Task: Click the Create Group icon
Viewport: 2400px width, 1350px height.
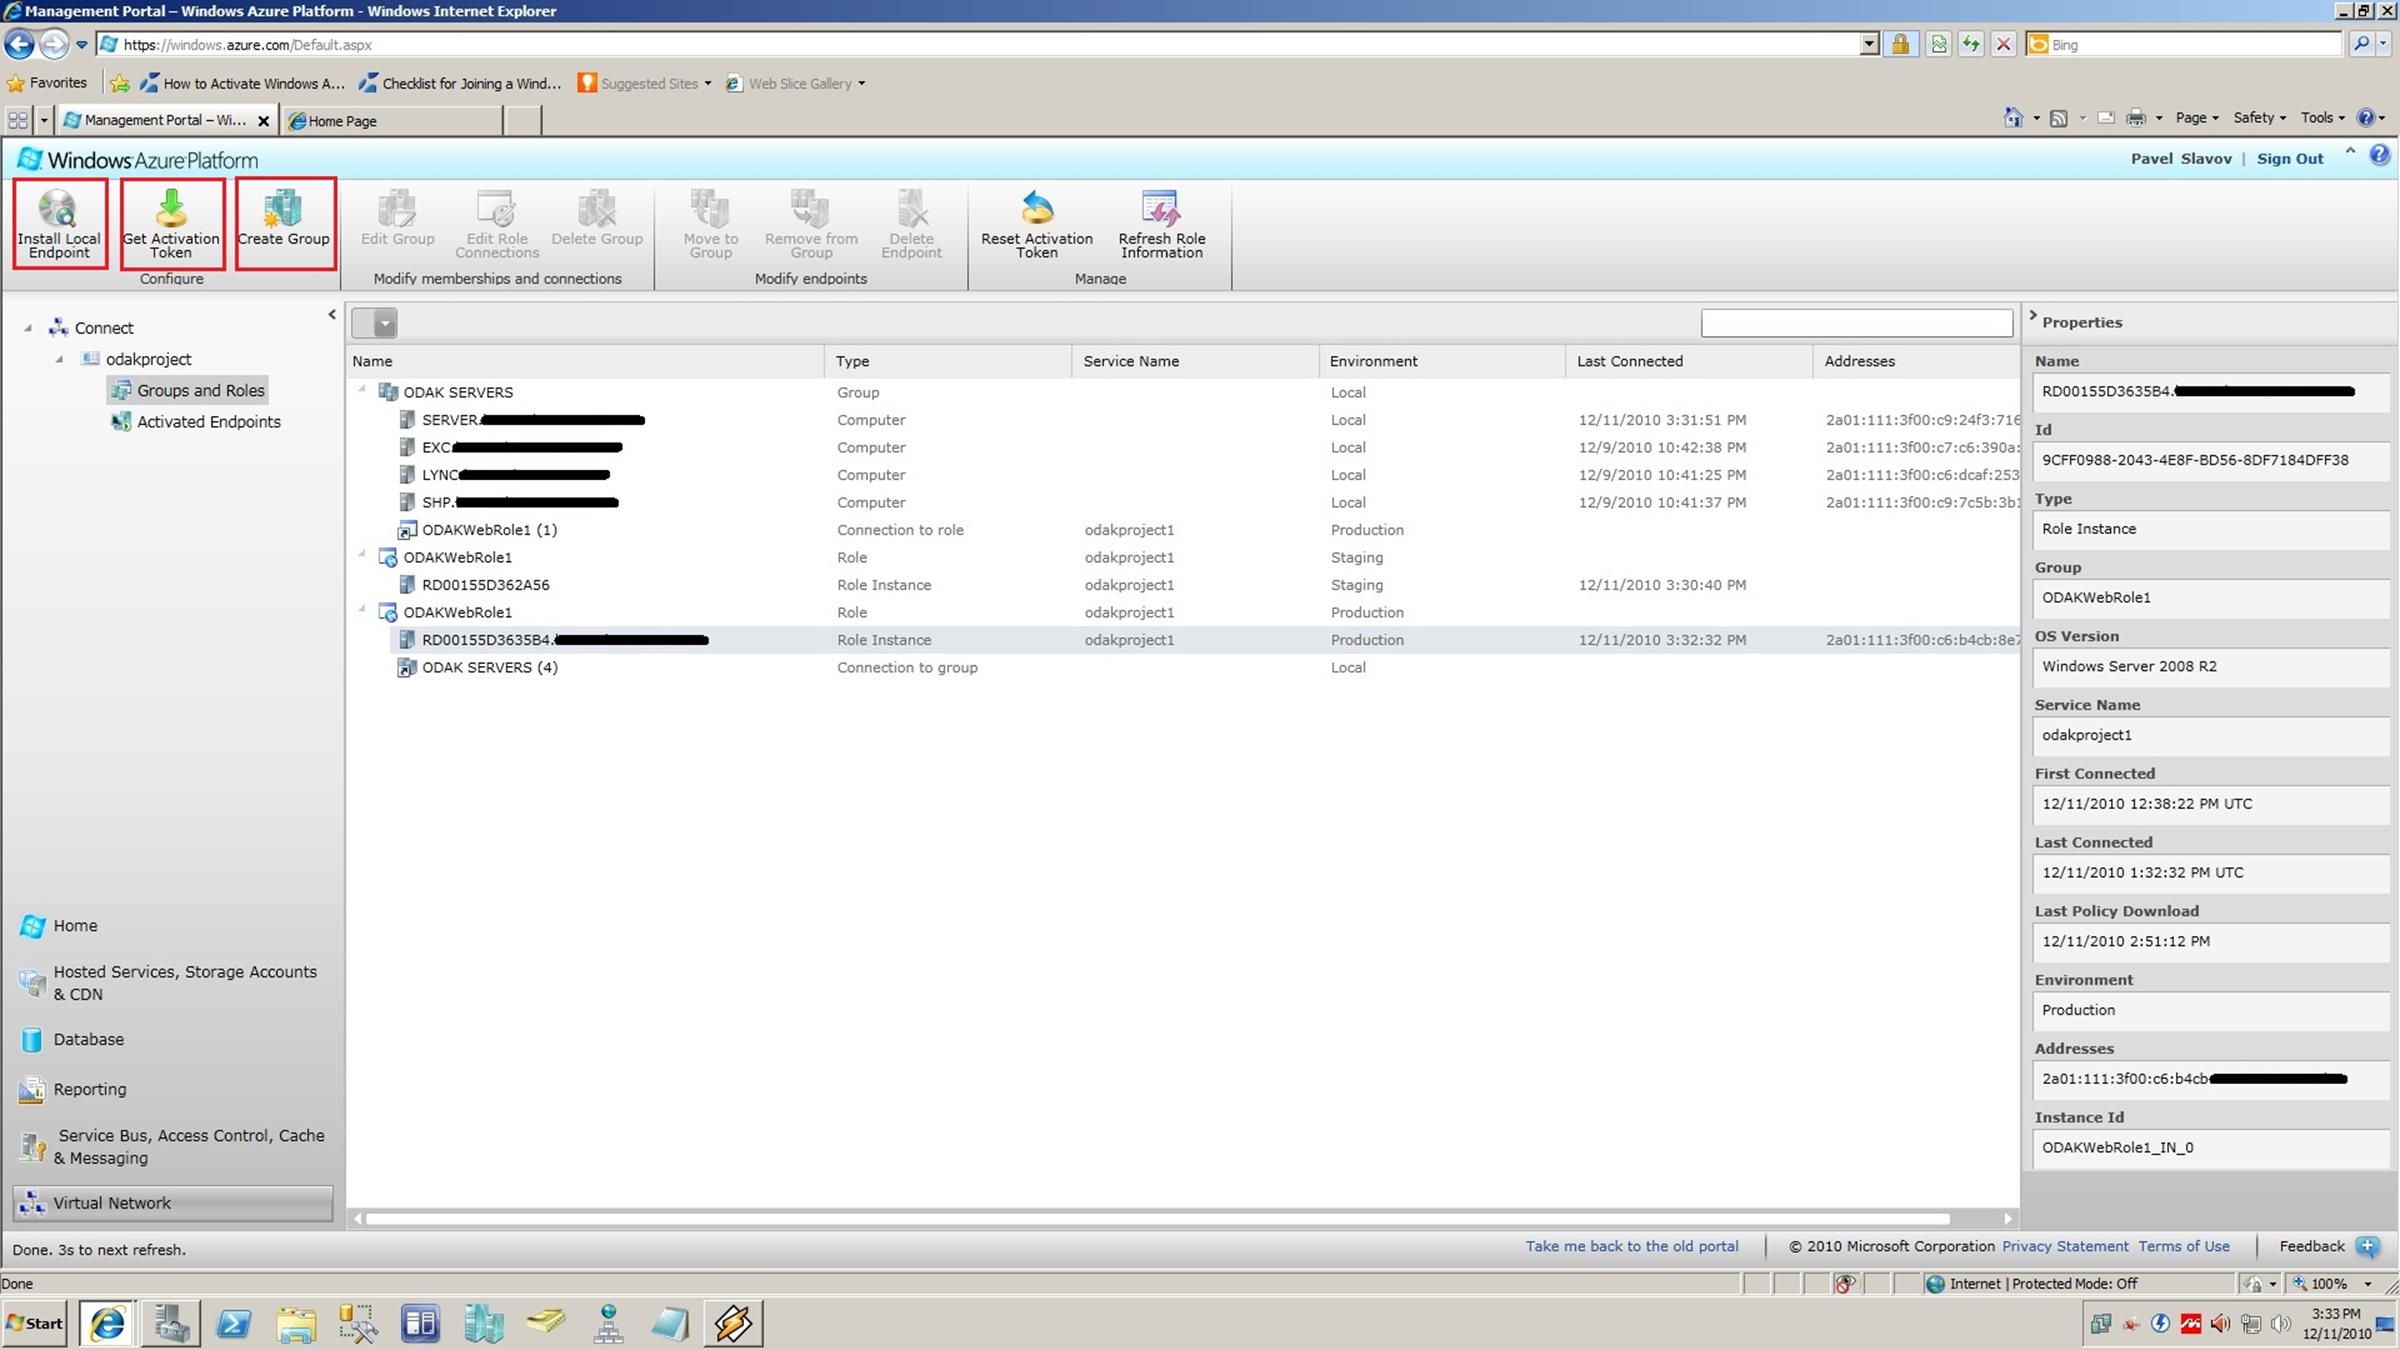Action: pos(283,208)
